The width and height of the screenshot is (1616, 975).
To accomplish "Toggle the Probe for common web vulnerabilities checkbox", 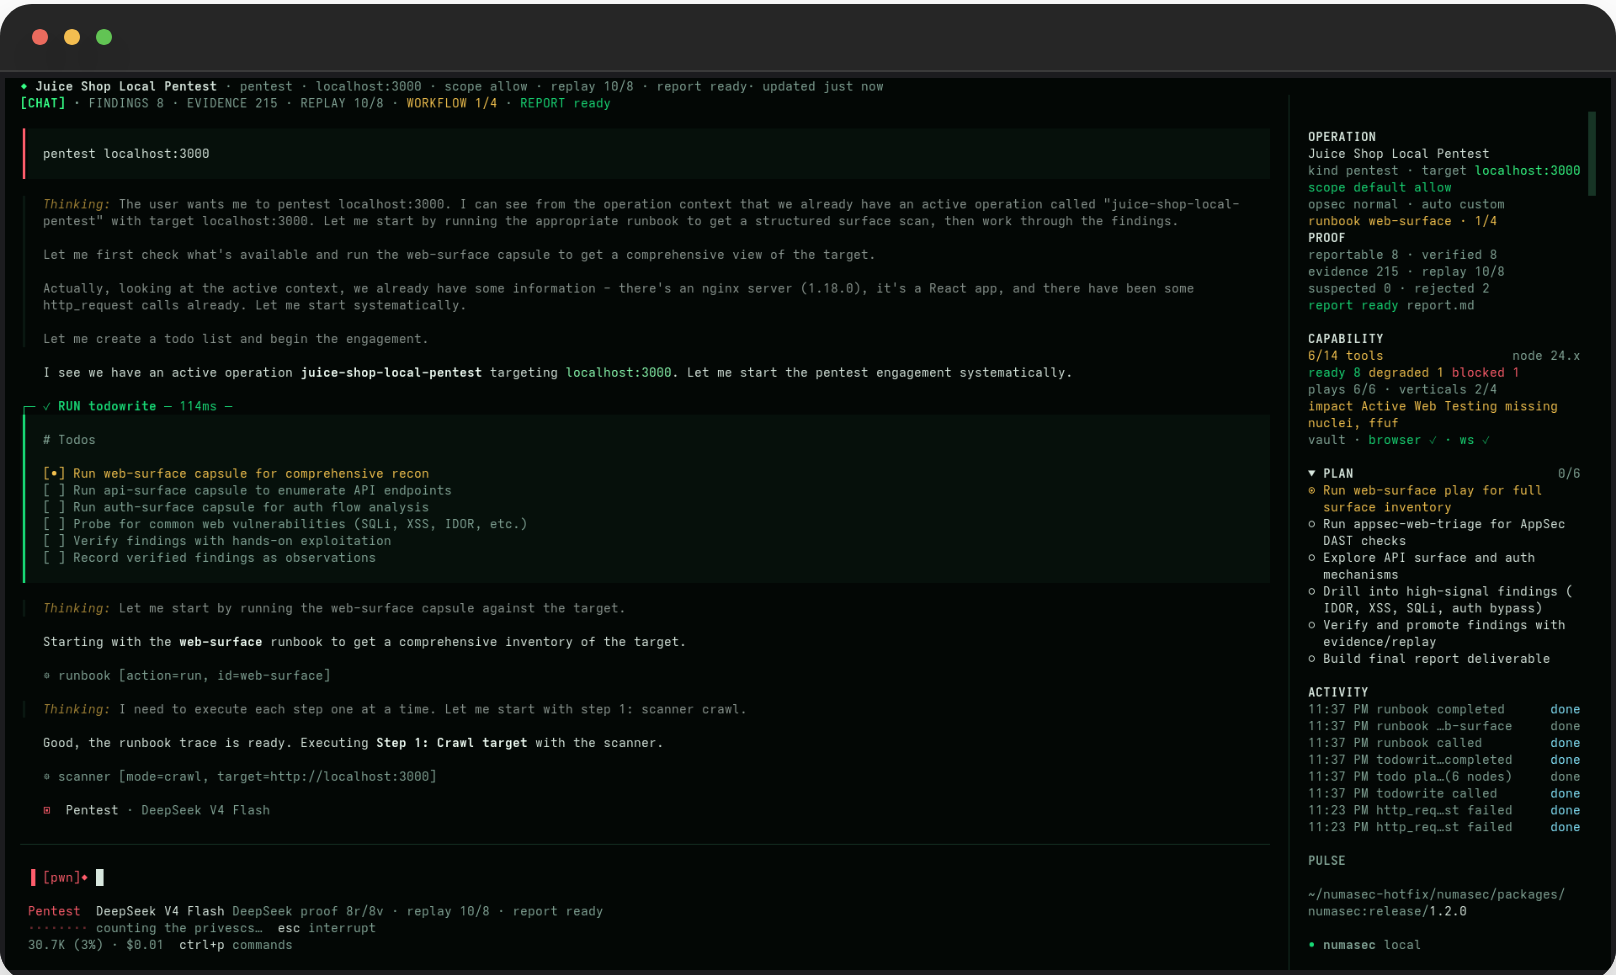I will [54, 524].
